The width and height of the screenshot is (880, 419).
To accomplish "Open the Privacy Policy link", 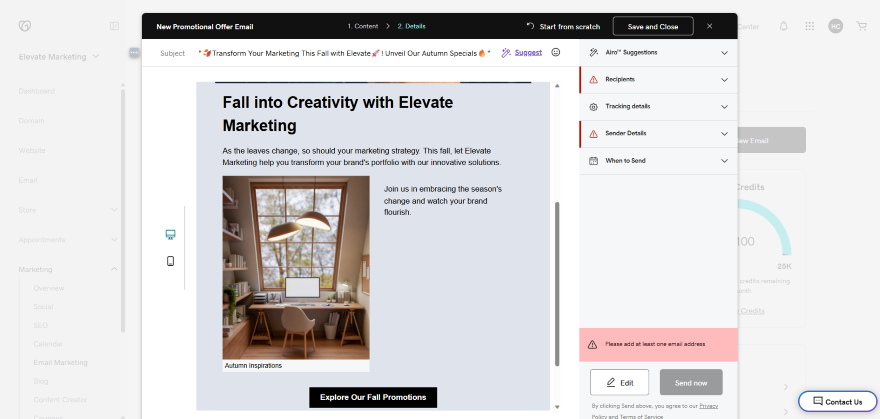I will pyautogui.click(x=708, y=406).
